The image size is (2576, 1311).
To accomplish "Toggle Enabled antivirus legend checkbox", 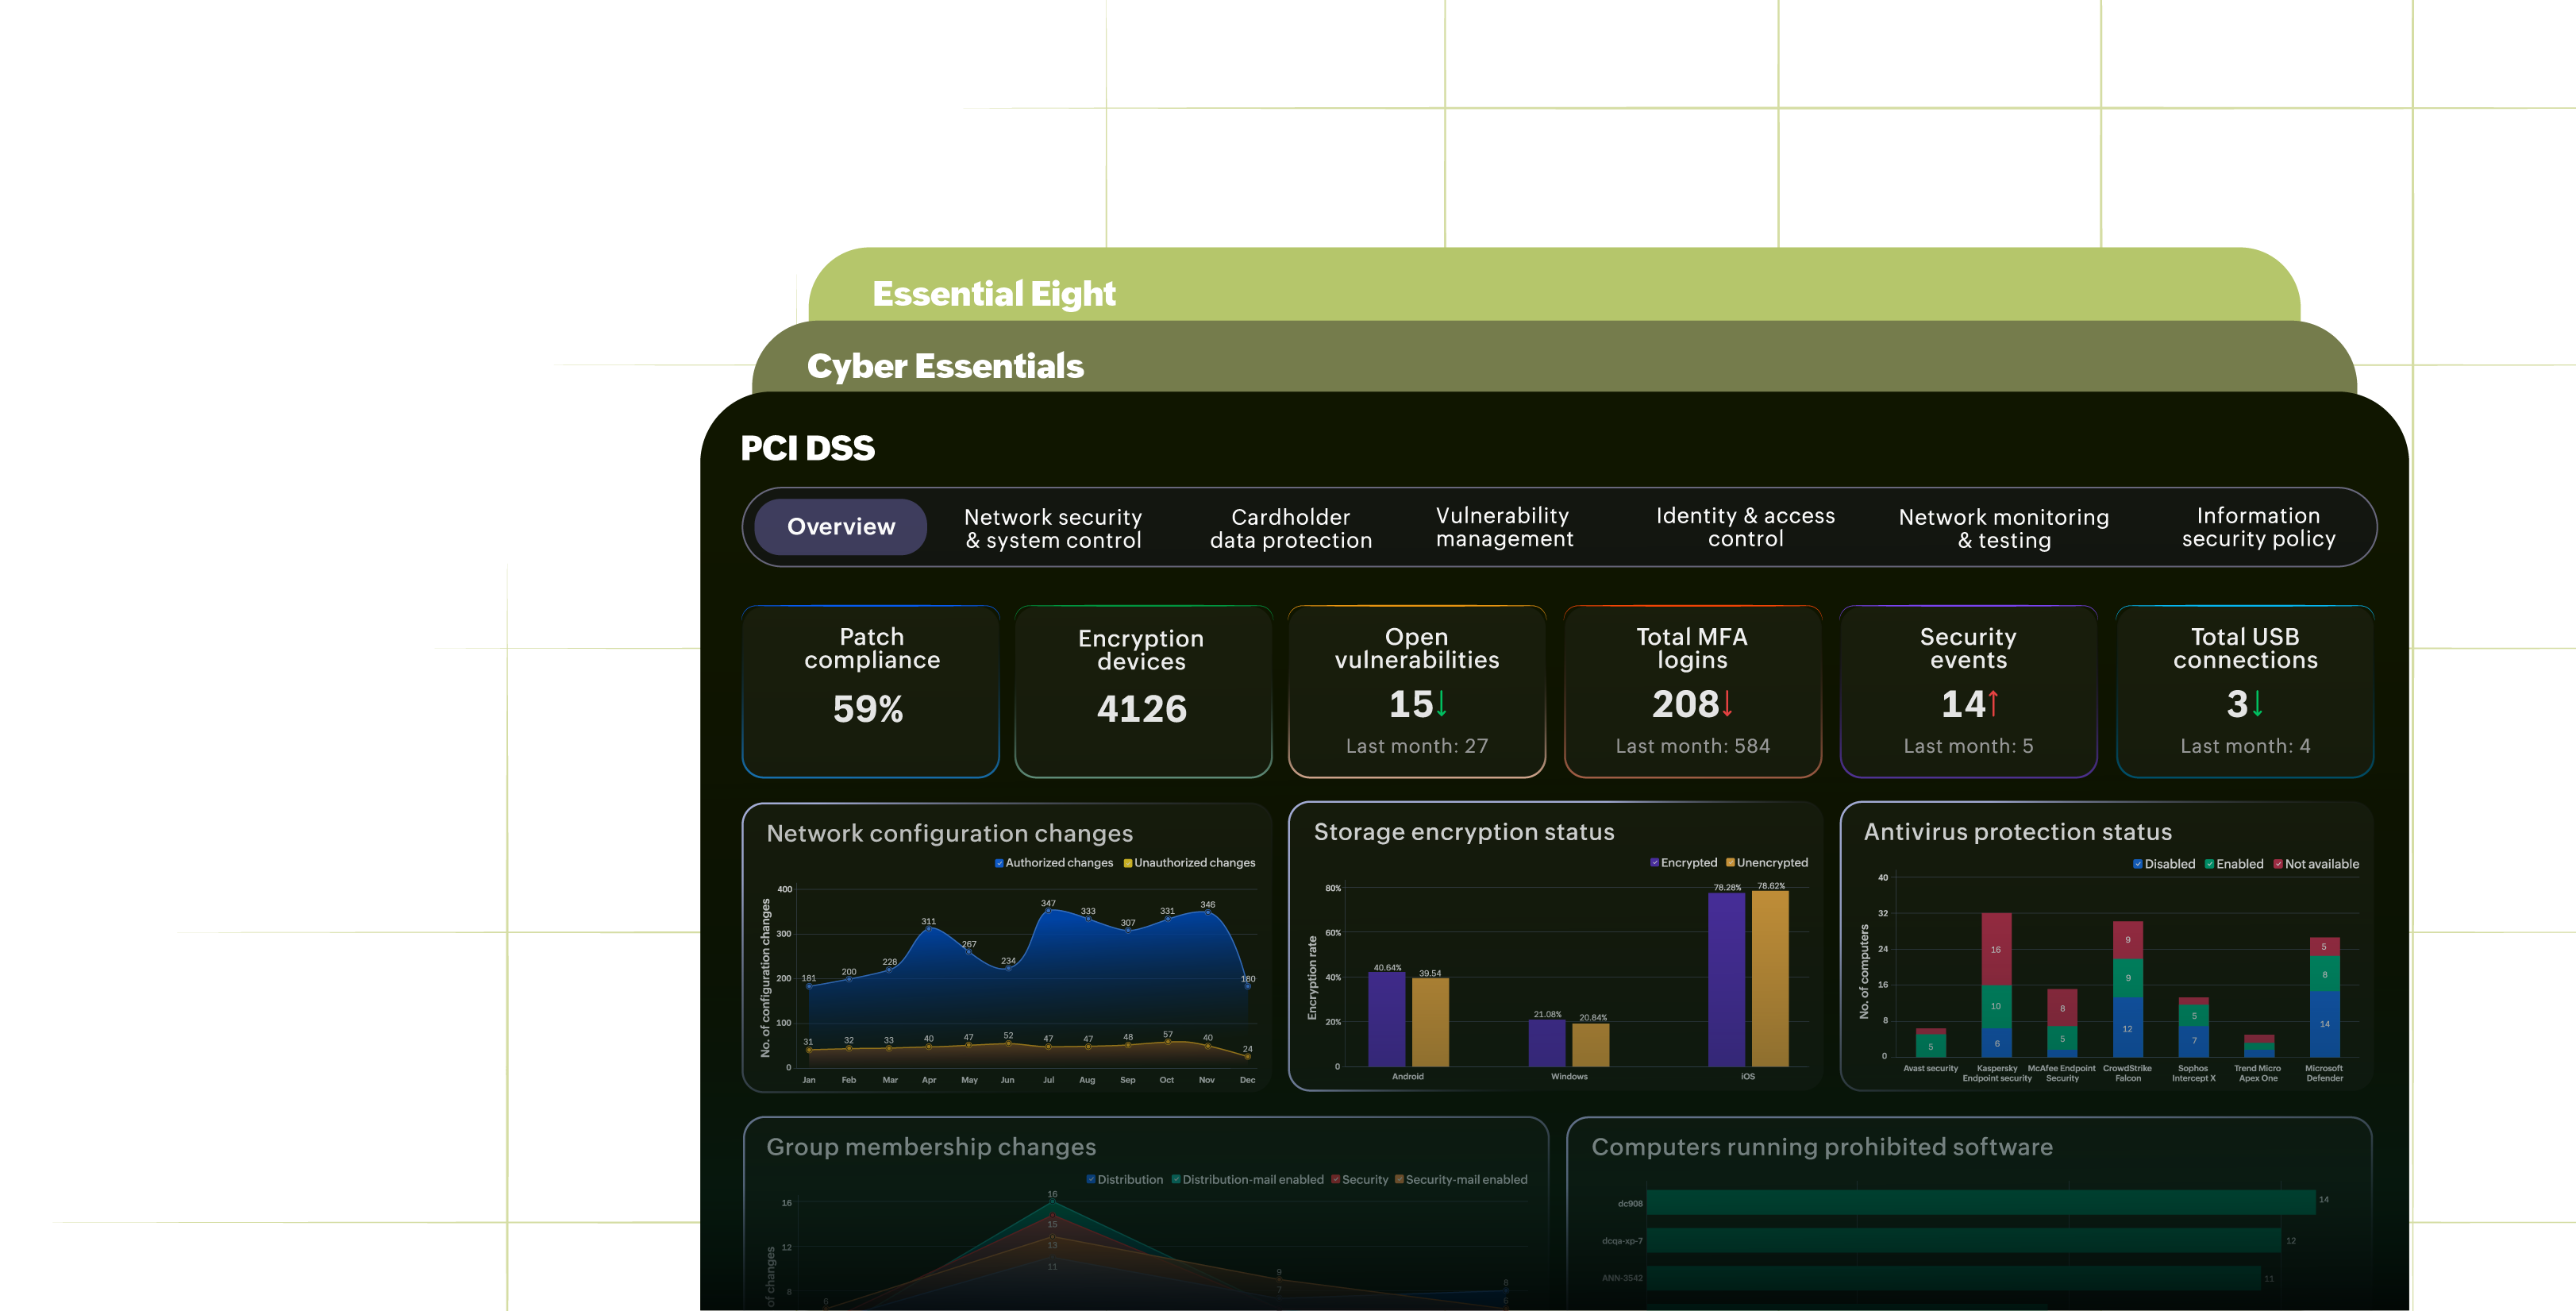I will tap(2210, 864).
